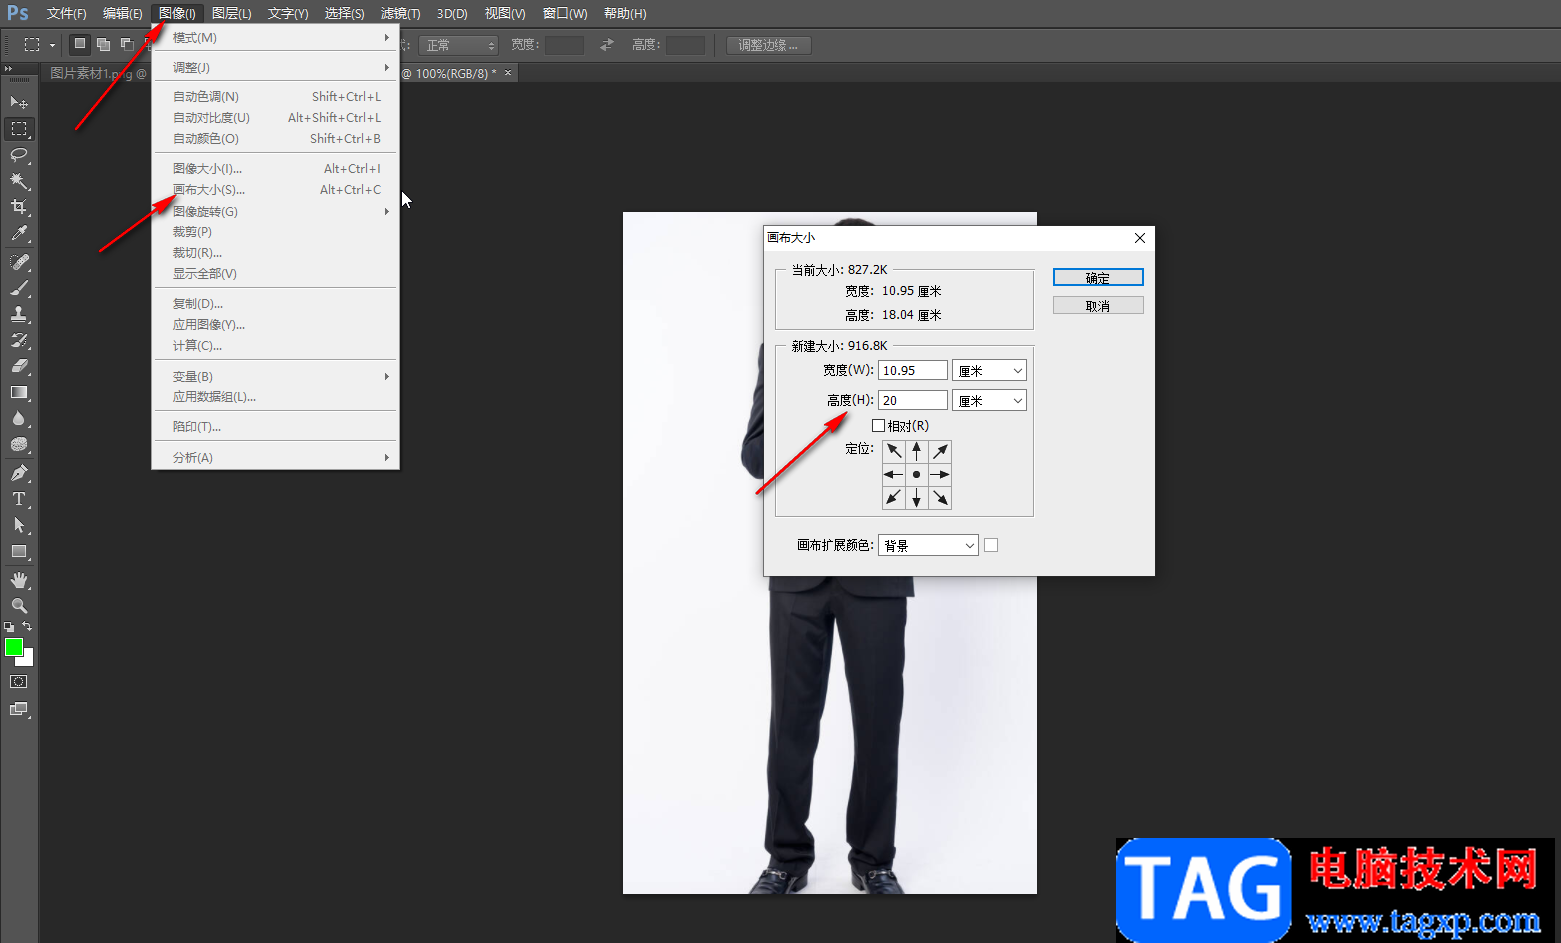Open the width unit dropdown (厘米)
This screenshot has width=1561, height=943.
tap(989, 371)
